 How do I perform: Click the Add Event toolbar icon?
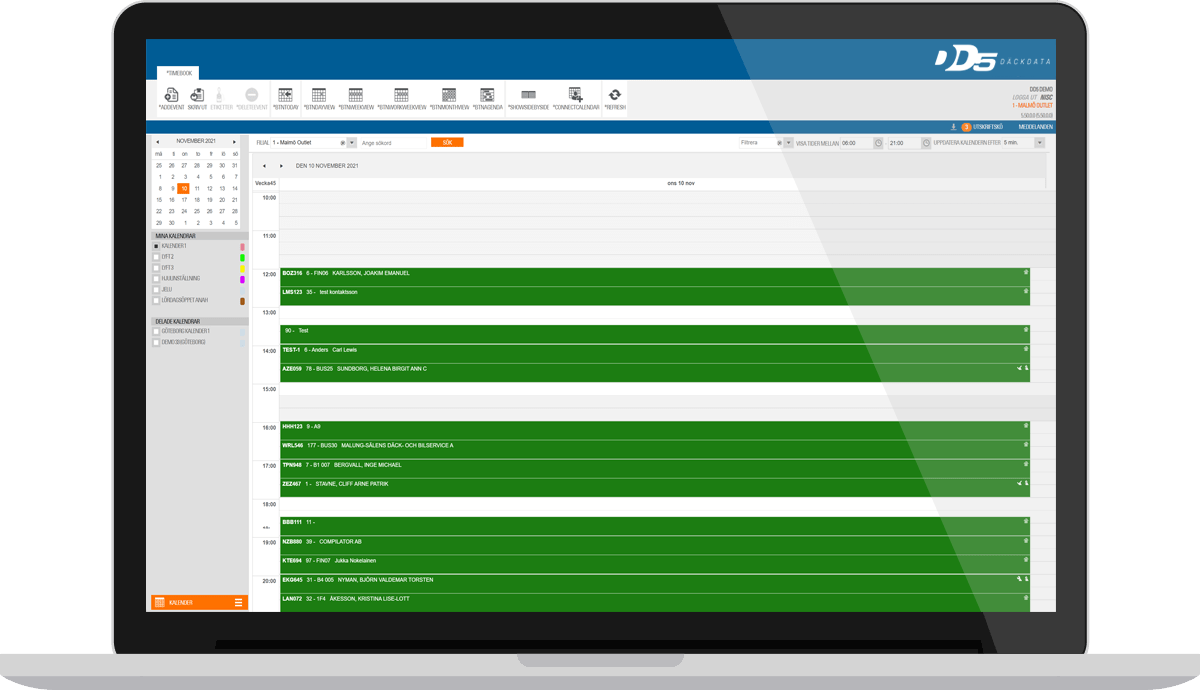click(171, 96)
